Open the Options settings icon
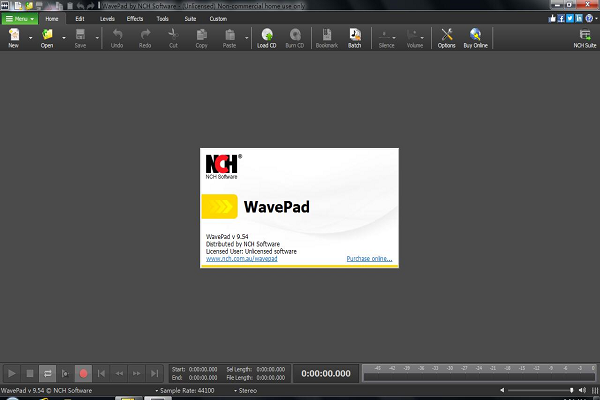Viewport: 600px width, 400px height. click(447, 36)
